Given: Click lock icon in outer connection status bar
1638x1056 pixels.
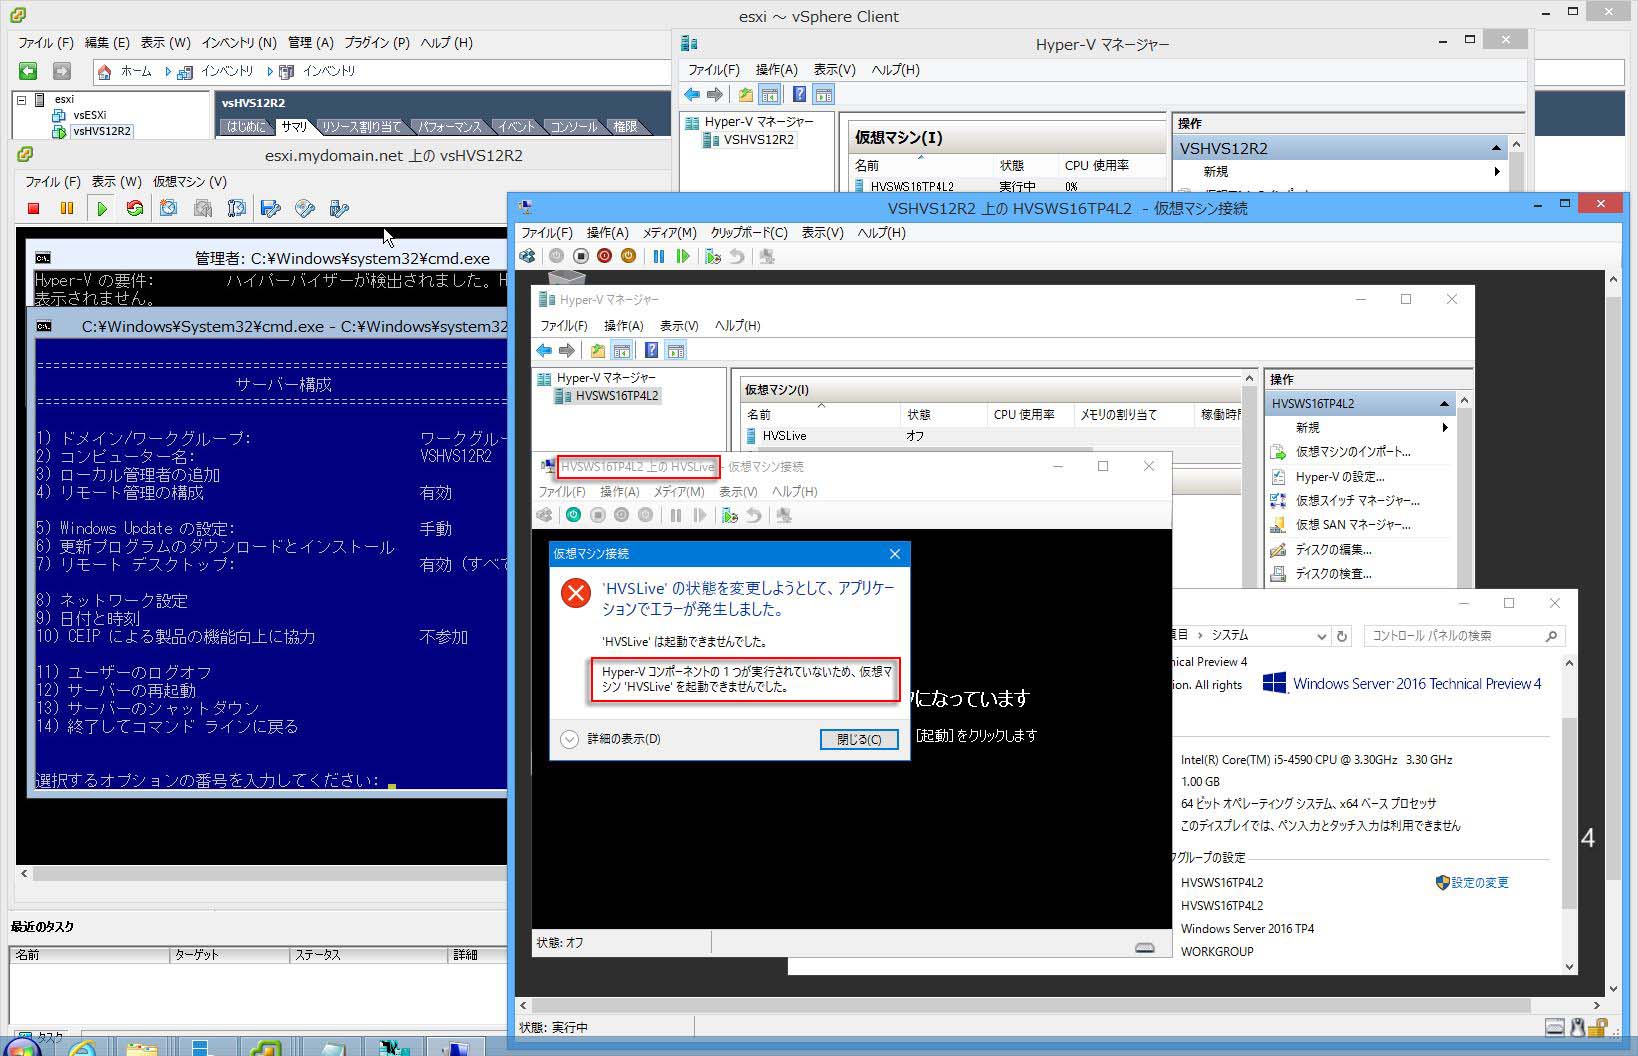Looking at the screenshot, I should 1599,1027.
